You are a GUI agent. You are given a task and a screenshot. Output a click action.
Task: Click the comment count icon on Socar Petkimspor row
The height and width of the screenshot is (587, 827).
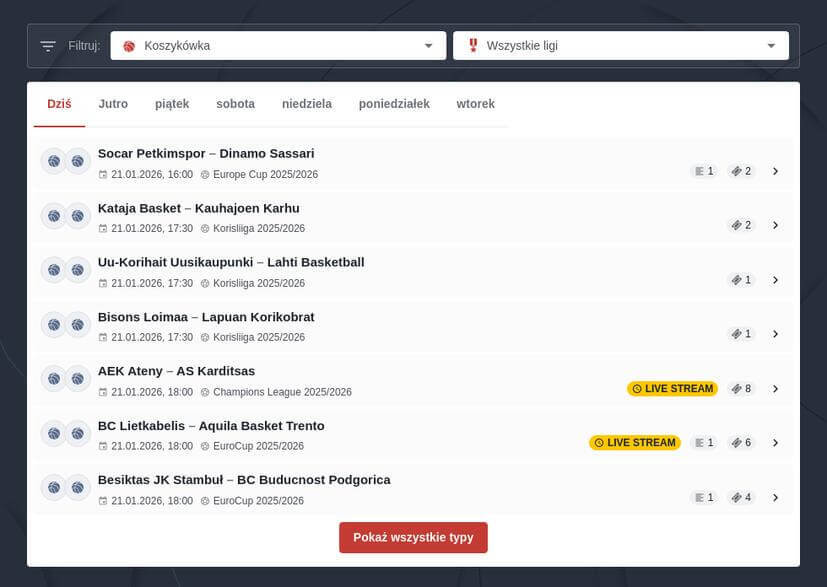[x=701, y=171]
